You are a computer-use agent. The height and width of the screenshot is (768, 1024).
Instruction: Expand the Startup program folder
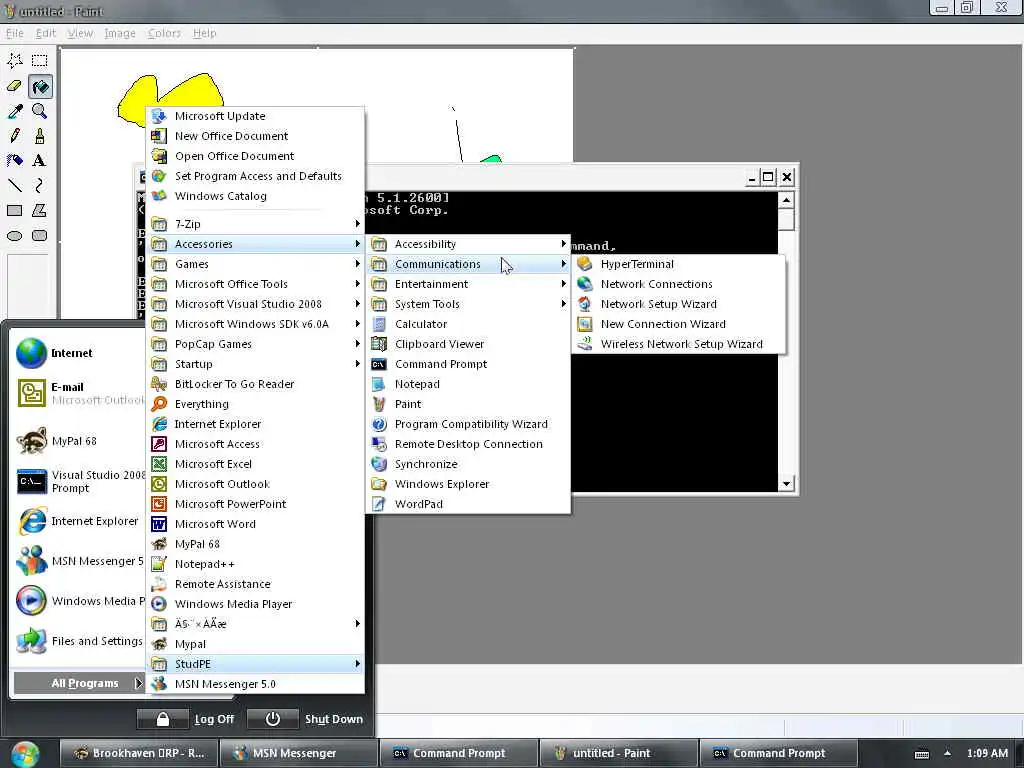(x=255, y=364)
